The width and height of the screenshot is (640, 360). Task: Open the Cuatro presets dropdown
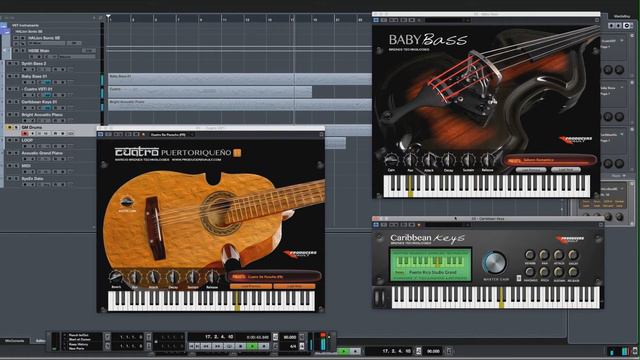(x=274, y=276)
